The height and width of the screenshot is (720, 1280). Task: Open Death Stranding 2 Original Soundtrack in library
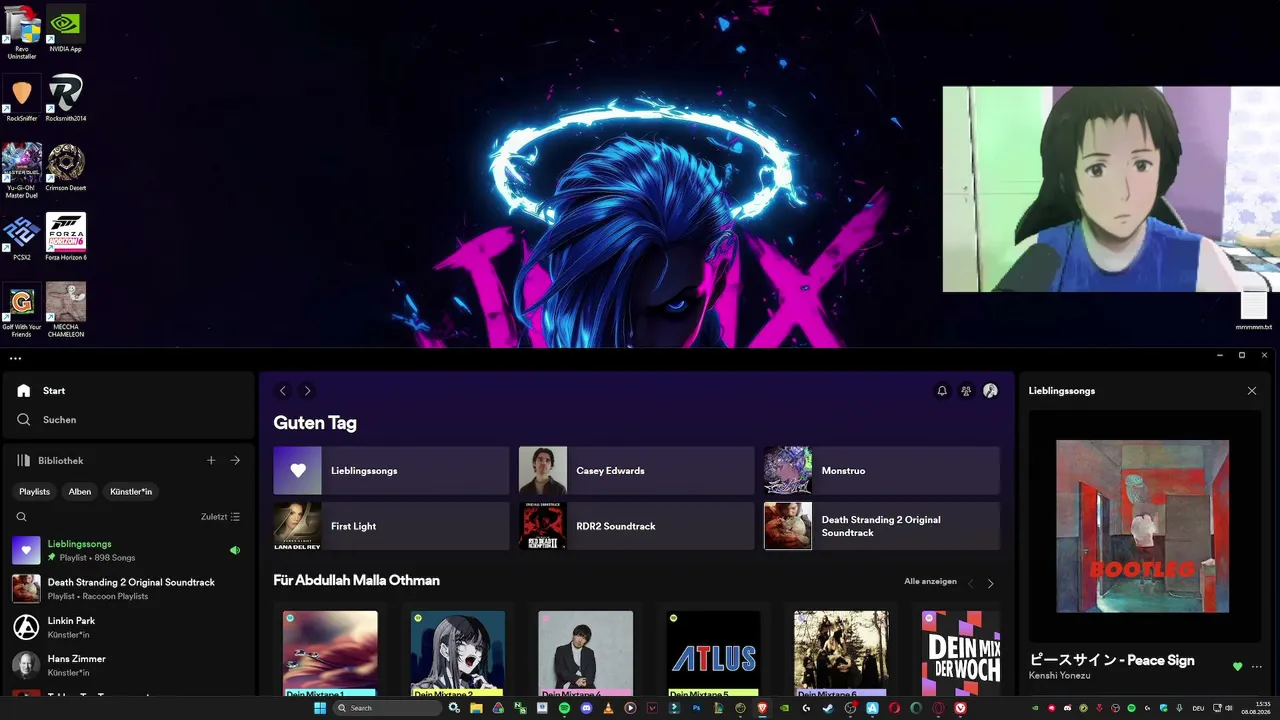[128, 589]
